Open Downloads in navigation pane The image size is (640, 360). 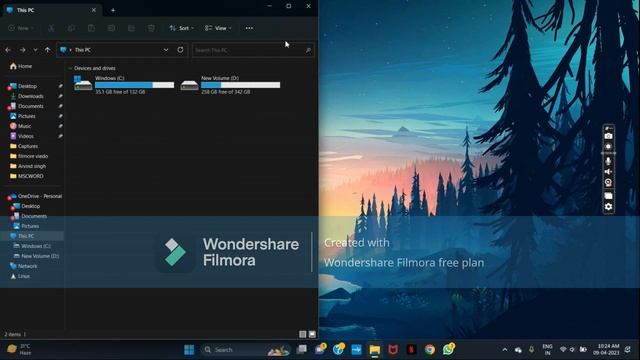[x=31, y=96]
